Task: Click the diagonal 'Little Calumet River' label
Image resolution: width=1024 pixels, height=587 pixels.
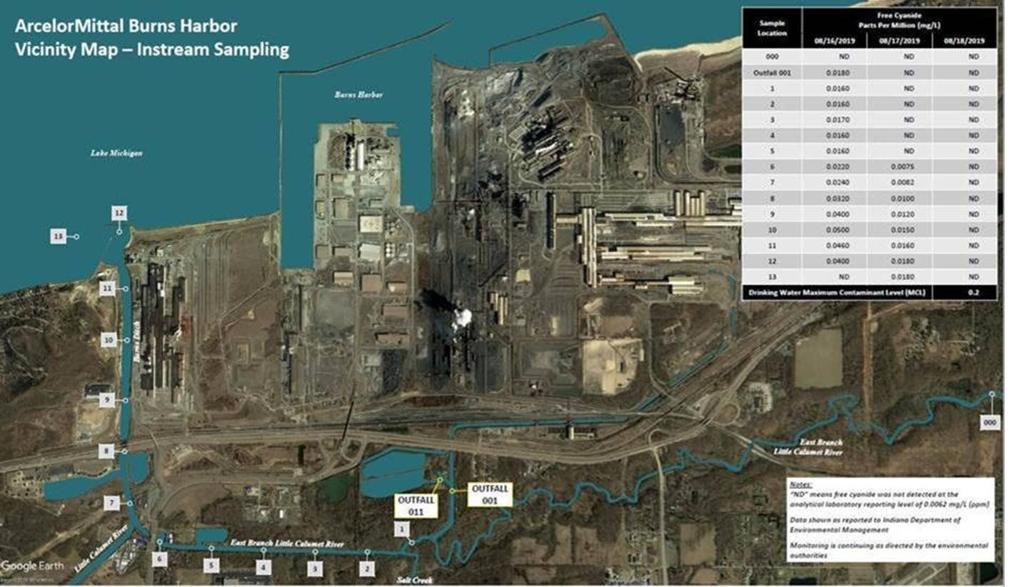Action: pos(101,549)
